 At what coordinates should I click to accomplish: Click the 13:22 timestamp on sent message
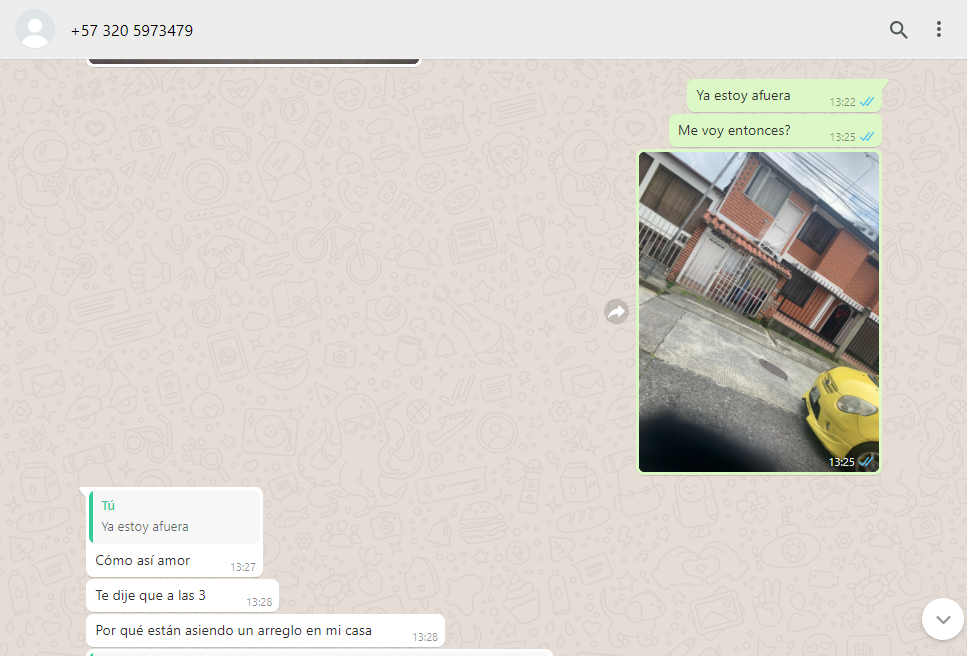(842, 102)
